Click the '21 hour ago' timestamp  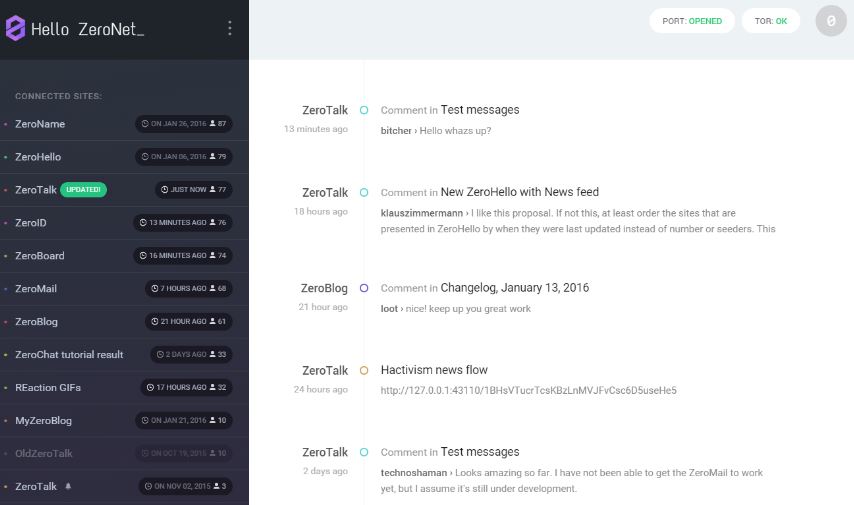(322, 307)
